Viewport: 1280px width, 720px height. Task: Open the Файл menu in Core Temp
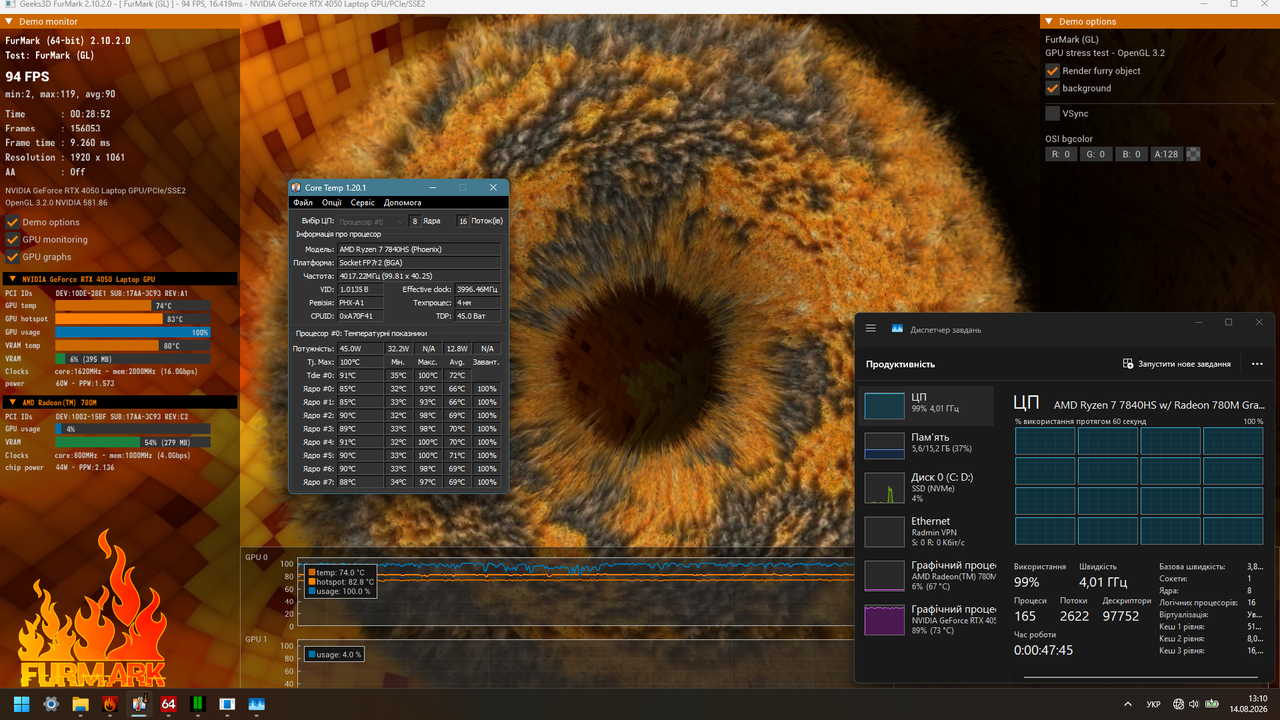click(303, 203)
